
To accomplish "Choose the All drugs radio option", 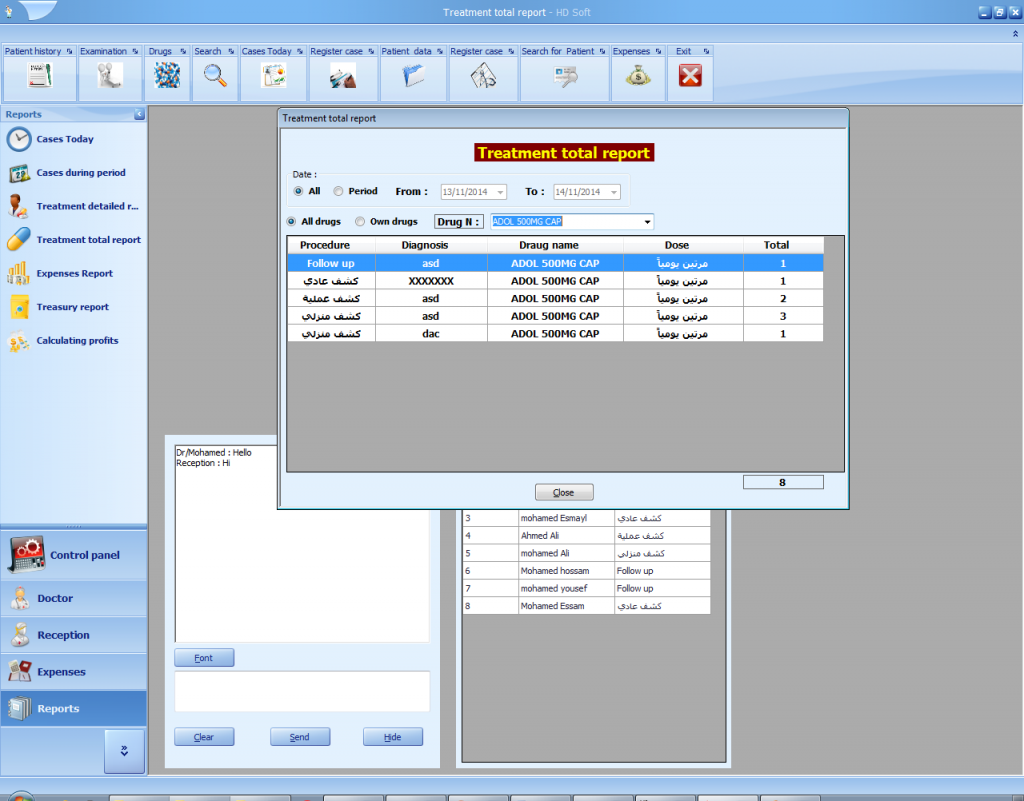I will coord(291,221).
